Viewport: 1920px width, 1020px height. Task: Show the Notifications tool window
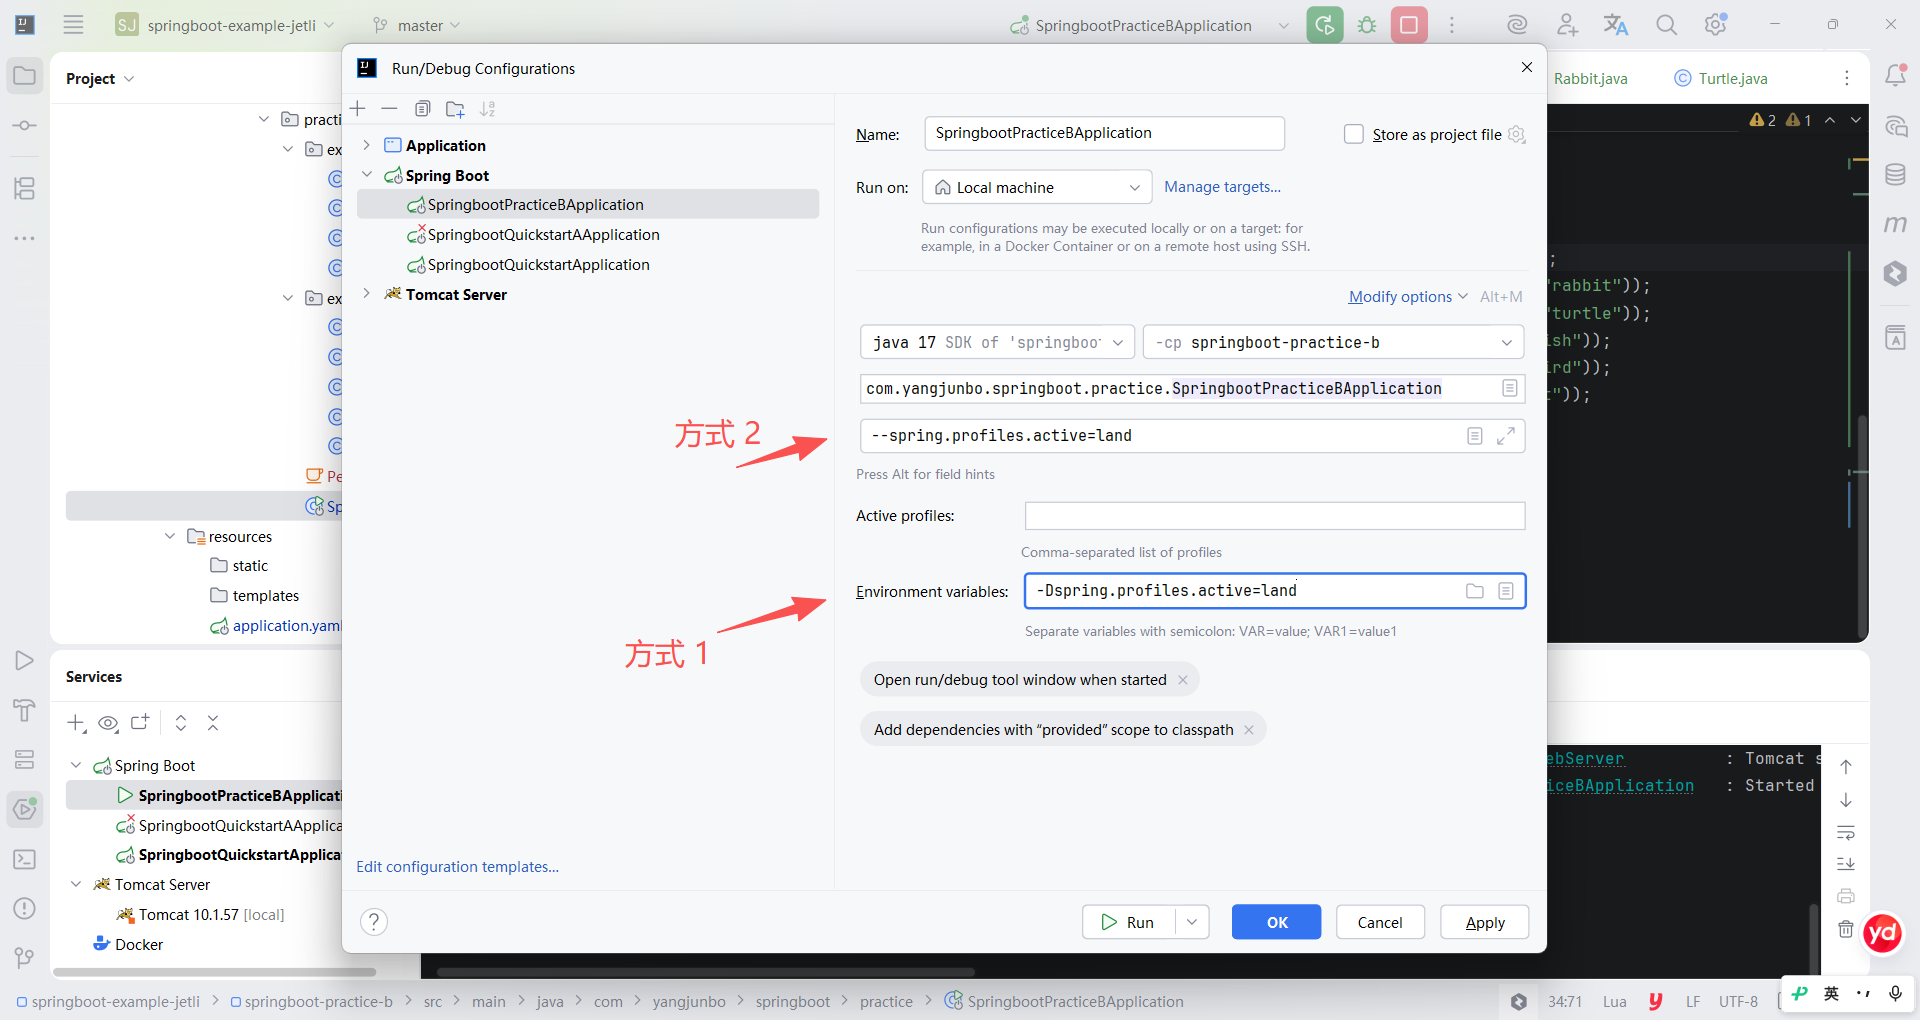point(1896,76)
